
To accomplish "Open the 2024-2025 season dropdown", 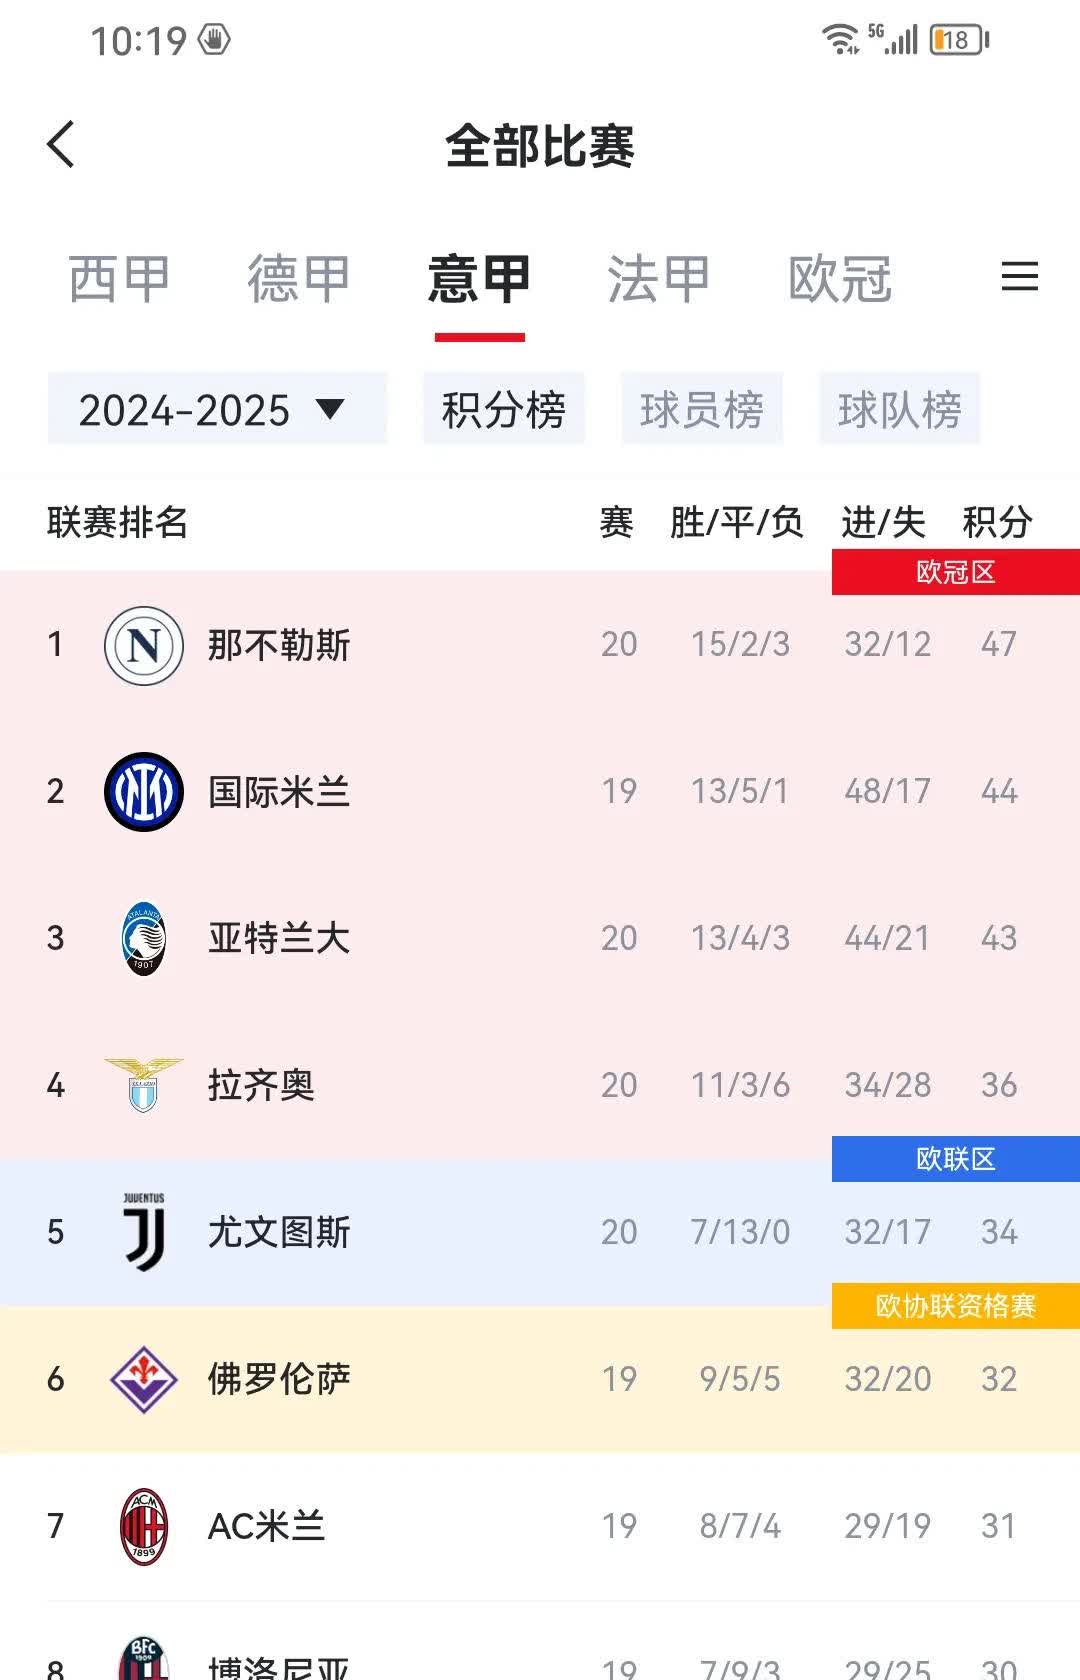I will click(216, 409).
